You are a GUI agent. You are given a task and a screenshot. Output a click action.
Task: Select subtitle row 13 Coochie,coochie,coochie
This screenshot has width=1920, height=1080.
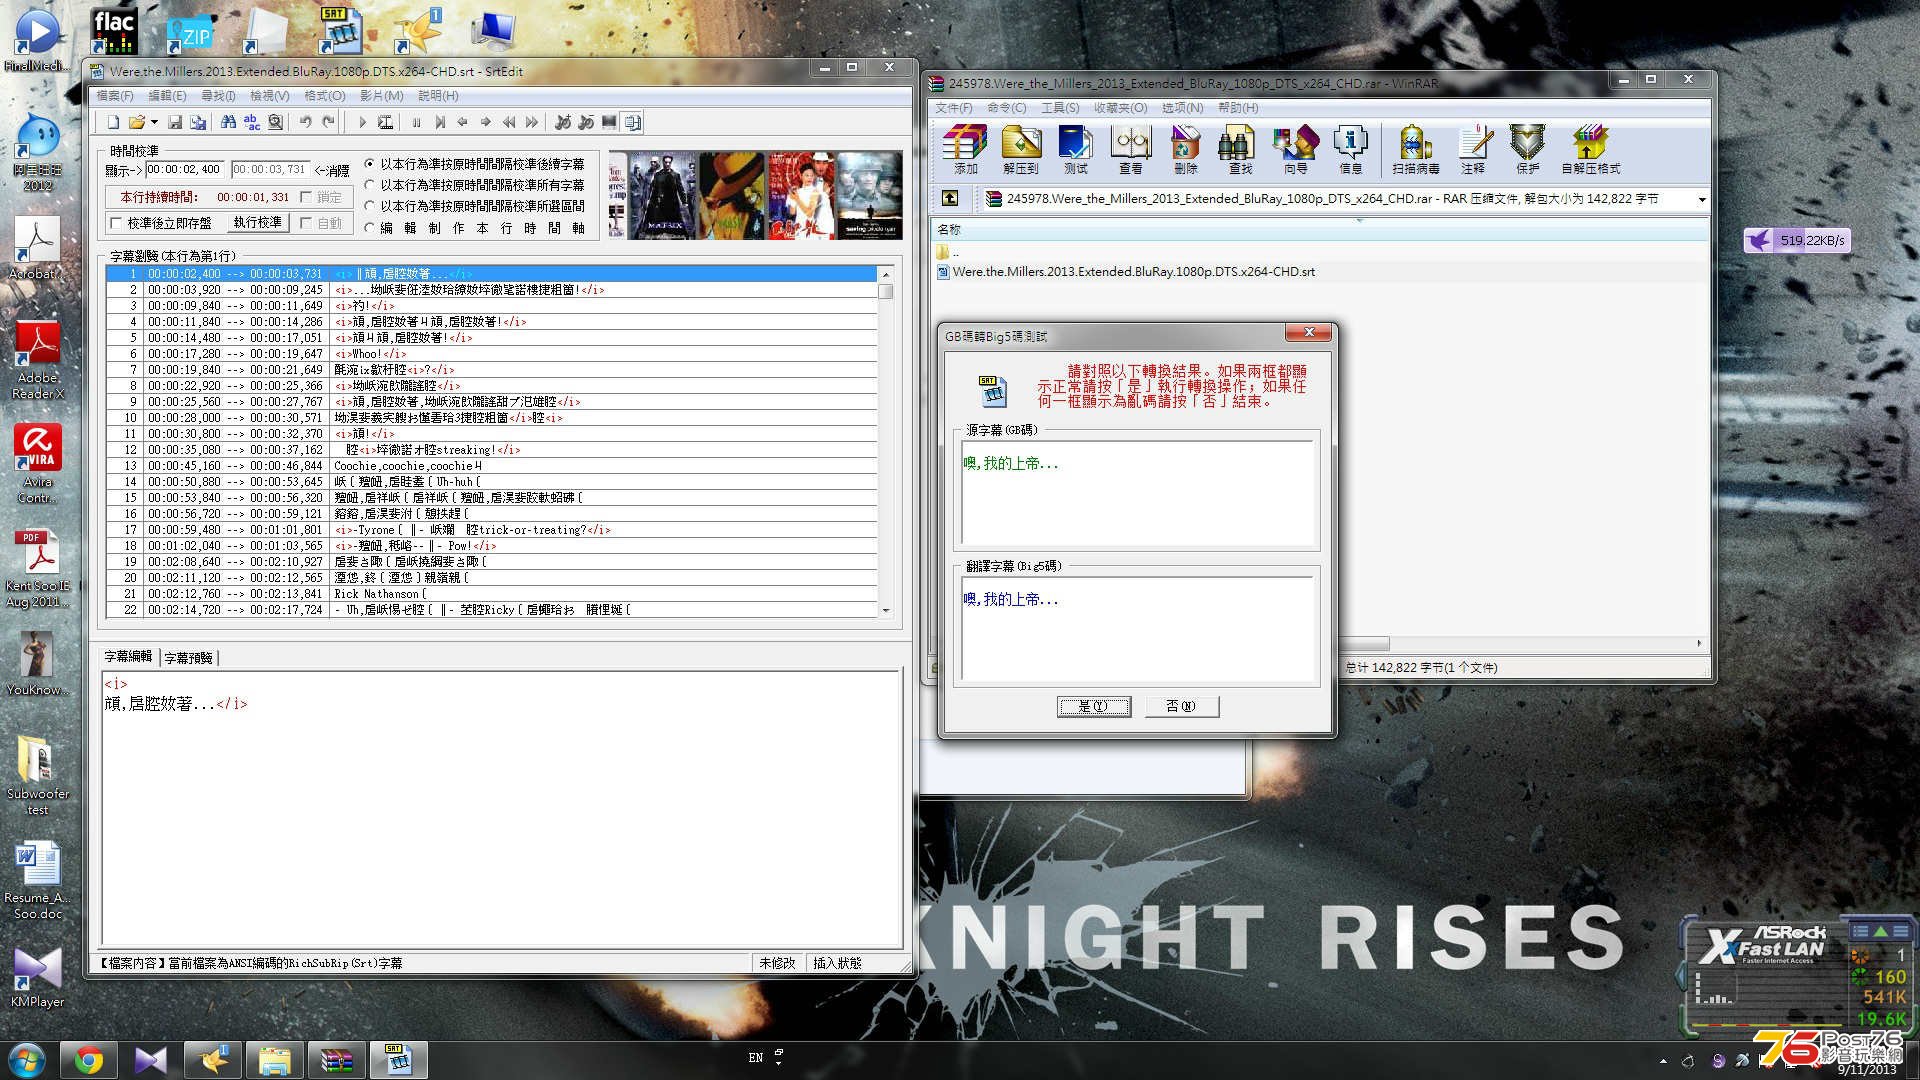493,466
